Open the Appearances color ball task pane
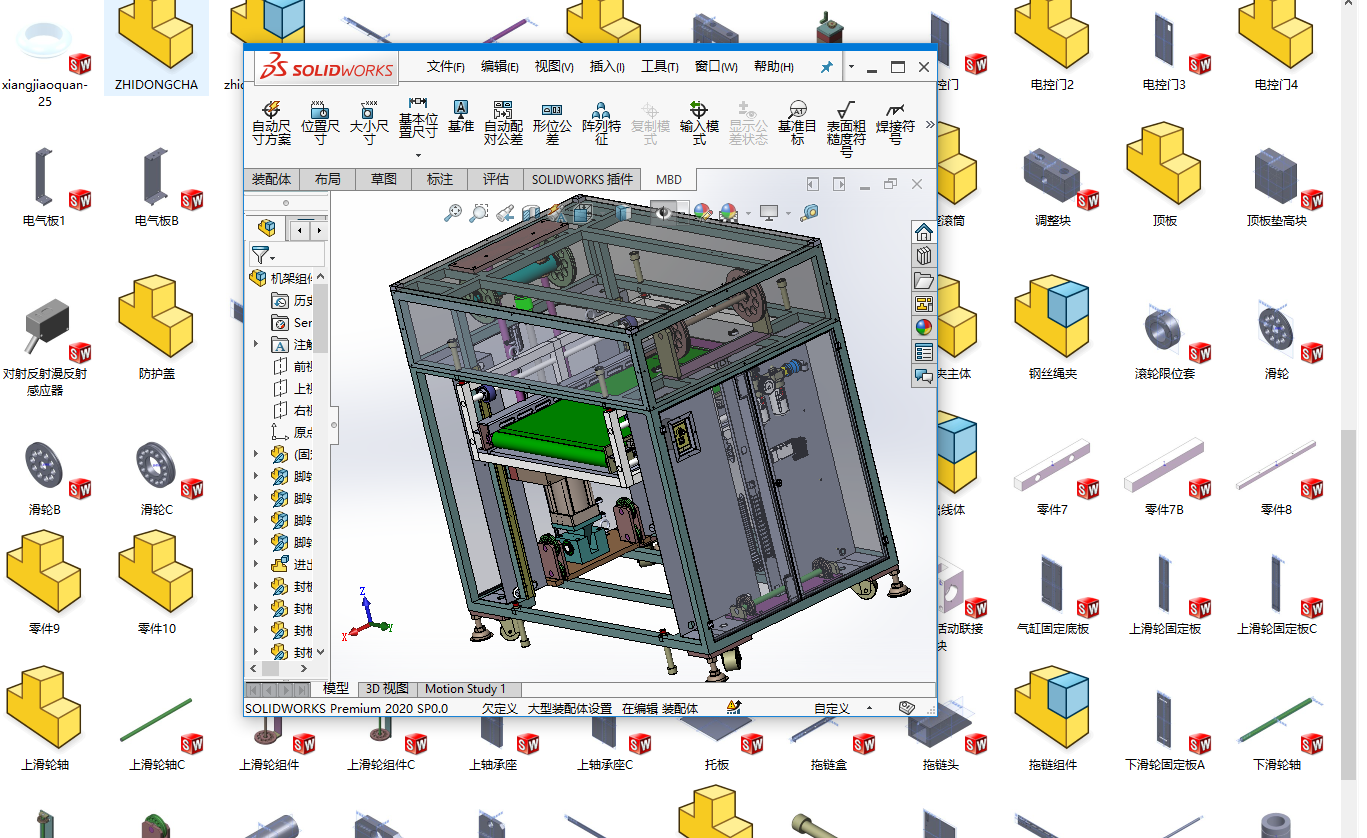Image resolution: width=1367 pixels, height=838 pixels. click(924, 328)
